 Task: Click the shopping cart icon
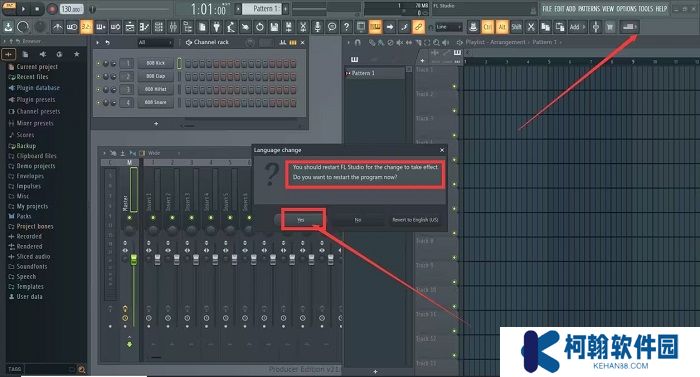(610, 27)
